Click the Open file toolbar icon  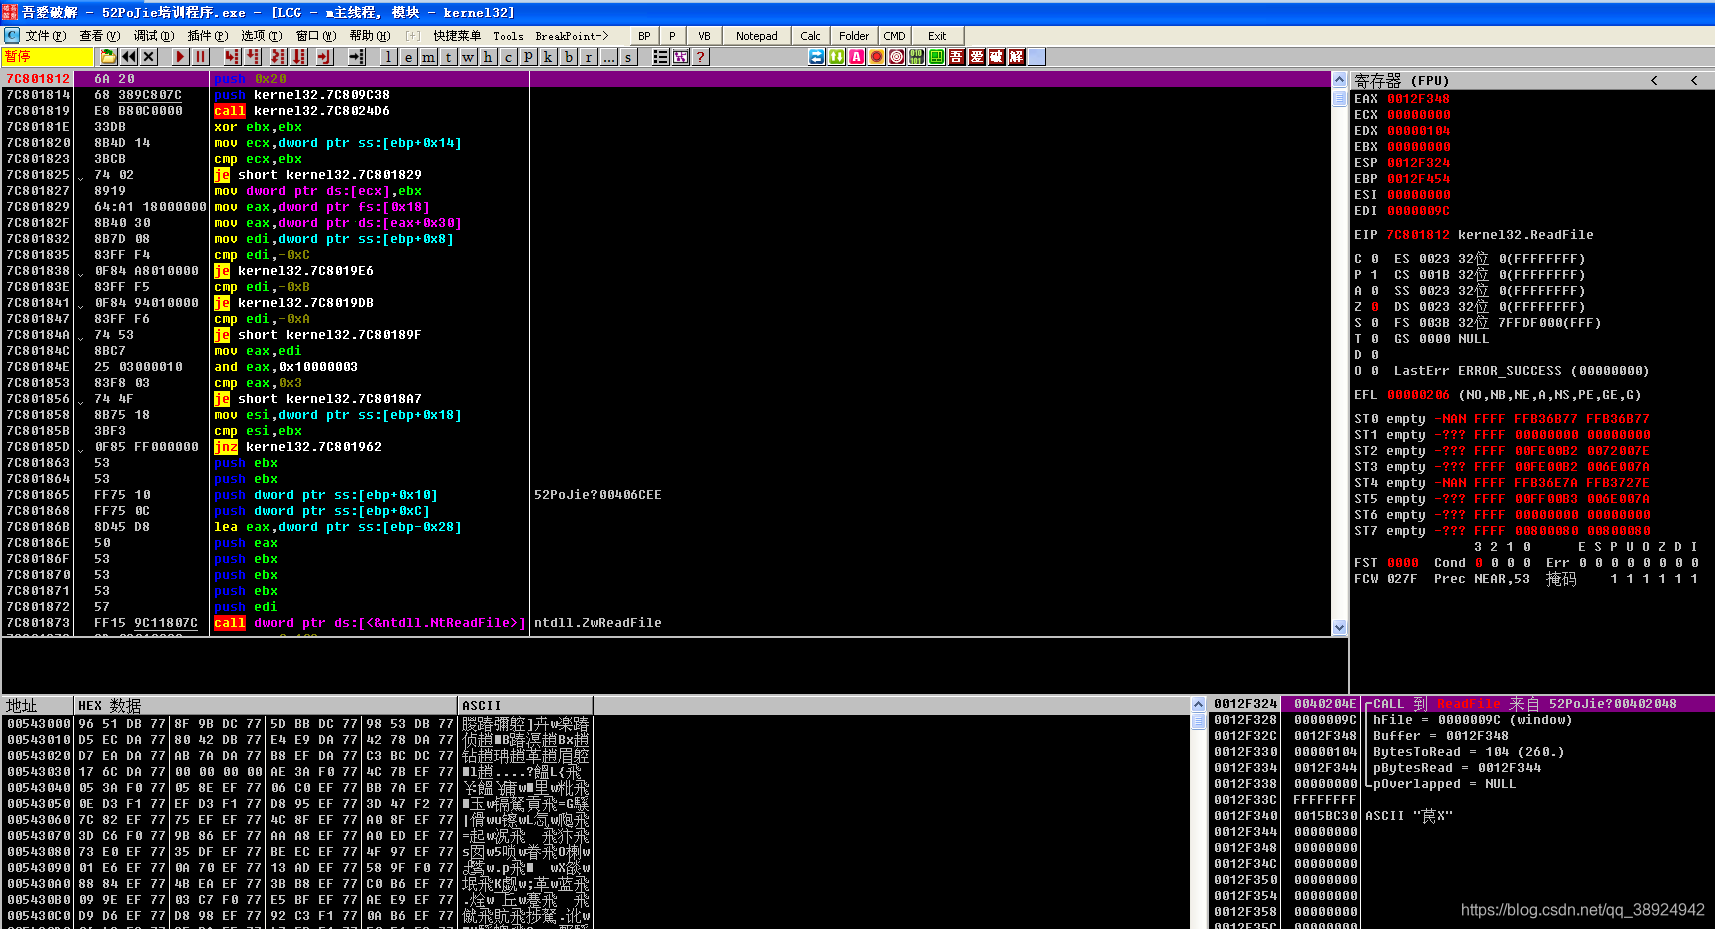(109, 57)
